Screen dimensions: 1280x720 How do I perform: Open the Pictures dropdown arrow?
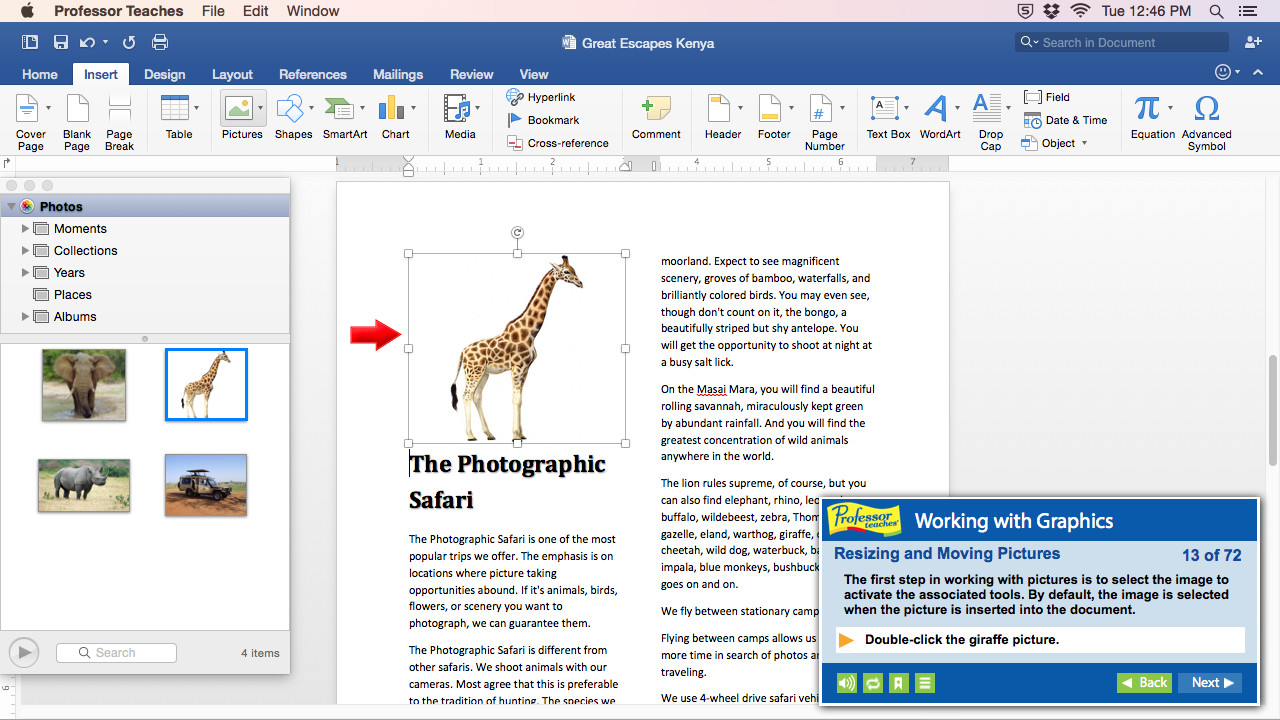tap(261, 108)
